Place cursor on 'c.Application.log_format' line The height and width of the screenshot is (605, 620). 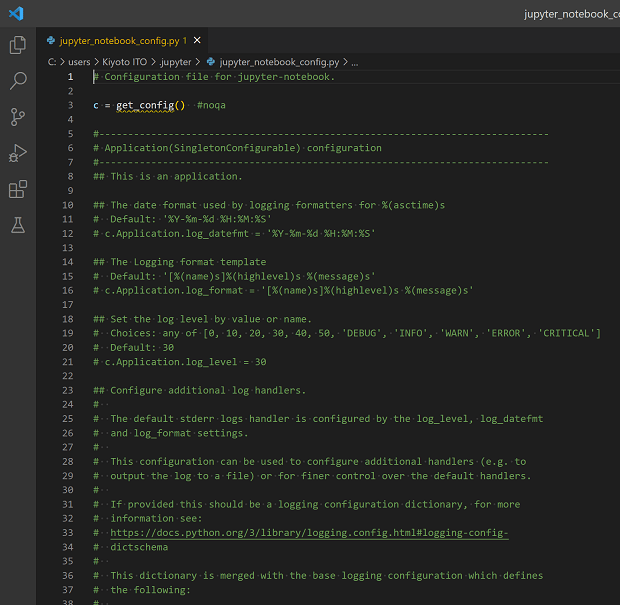click(283, 291)
